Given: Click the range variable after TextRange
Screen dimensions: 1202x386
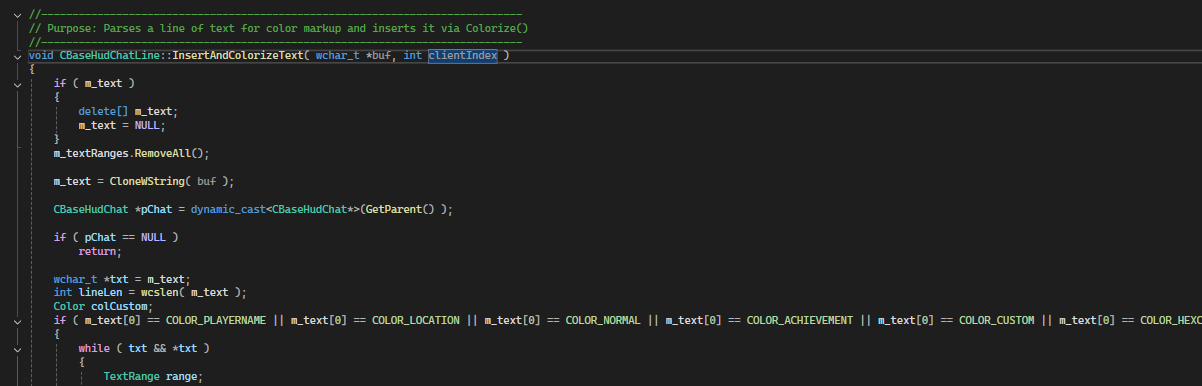Looking at the screenshot, I should click(181, 376).
